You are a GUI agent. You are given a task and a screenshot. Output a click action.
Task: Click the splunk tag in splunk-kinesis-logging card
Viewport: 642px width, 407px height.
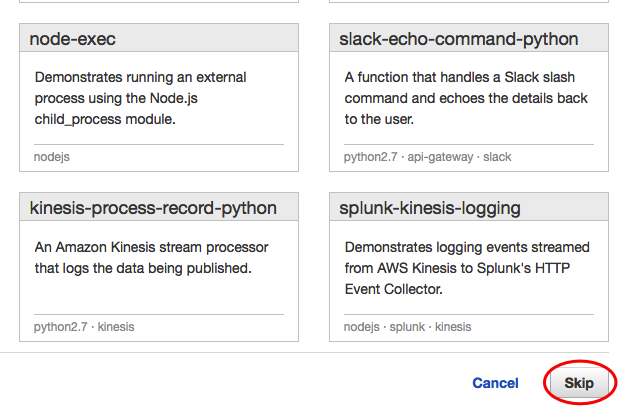pyautogui.click(x=406, y=326)
